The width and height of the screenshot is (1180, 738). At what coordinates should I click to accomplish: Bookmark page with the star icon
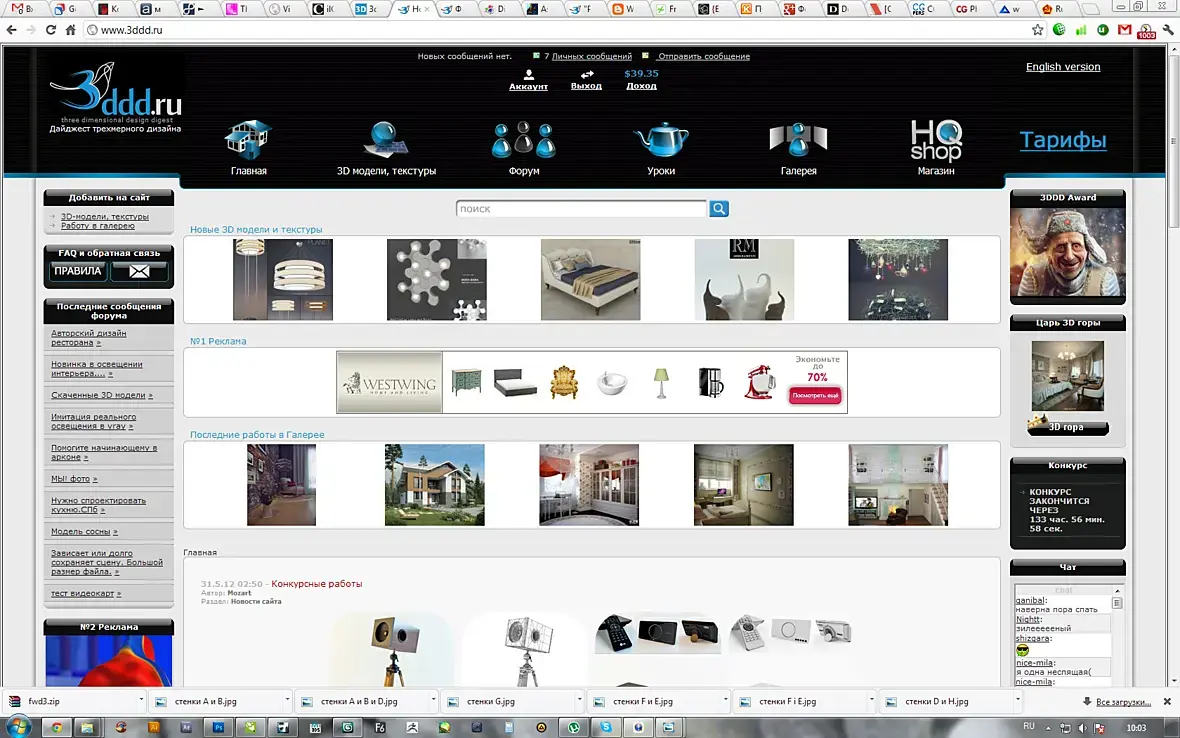[x=1038, y=30]
